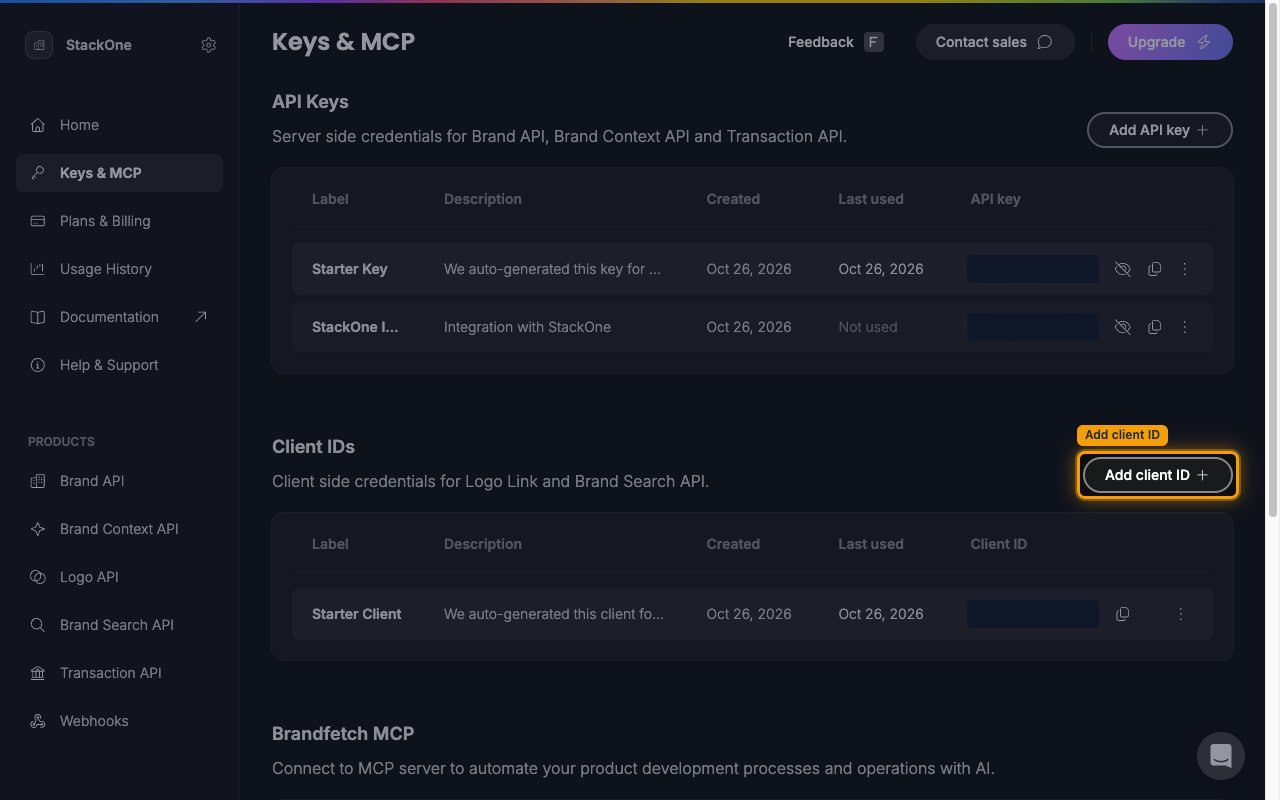Copy the Starter Key API key

pos(1154,269)
